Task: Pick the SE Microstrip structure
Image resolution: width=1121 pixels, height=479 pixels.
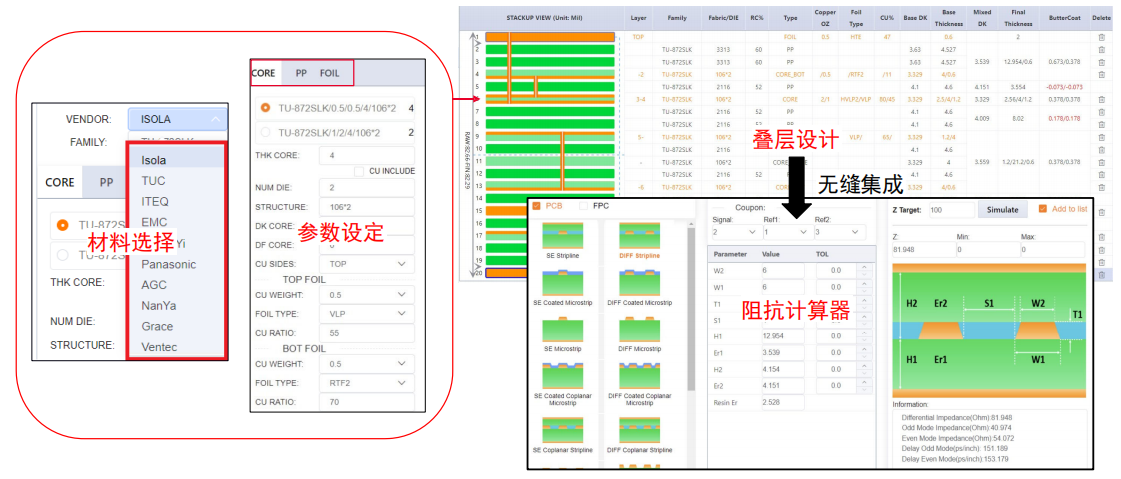Action: (x=563, y=335)
